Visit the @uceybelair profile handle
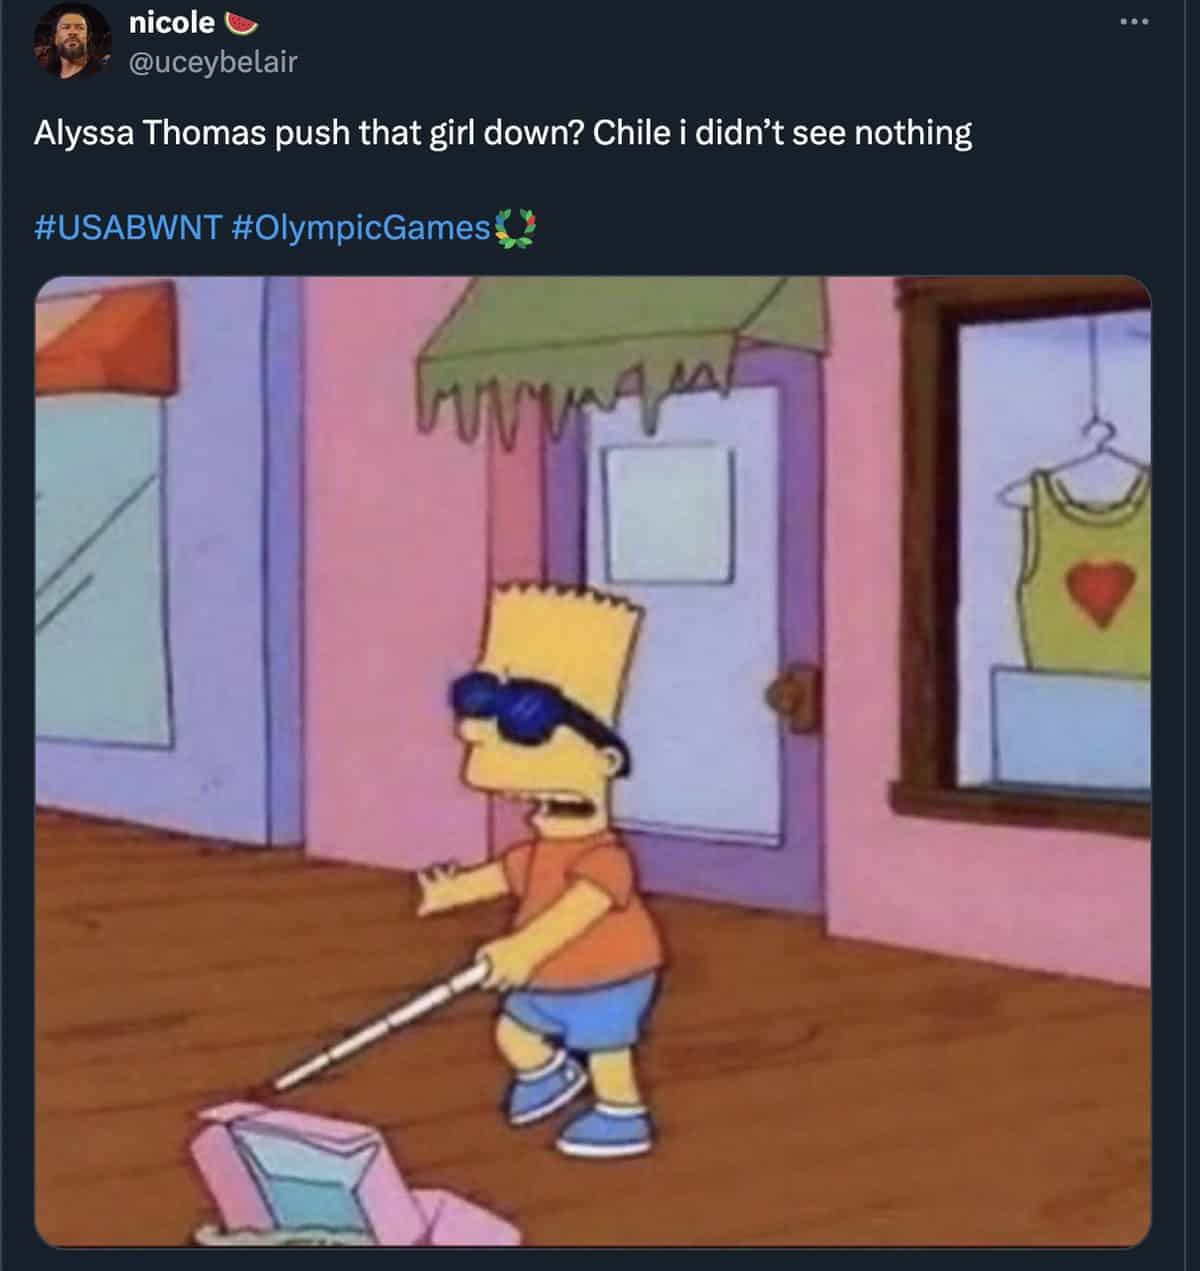1200x1271 pixels. (213, 62)
